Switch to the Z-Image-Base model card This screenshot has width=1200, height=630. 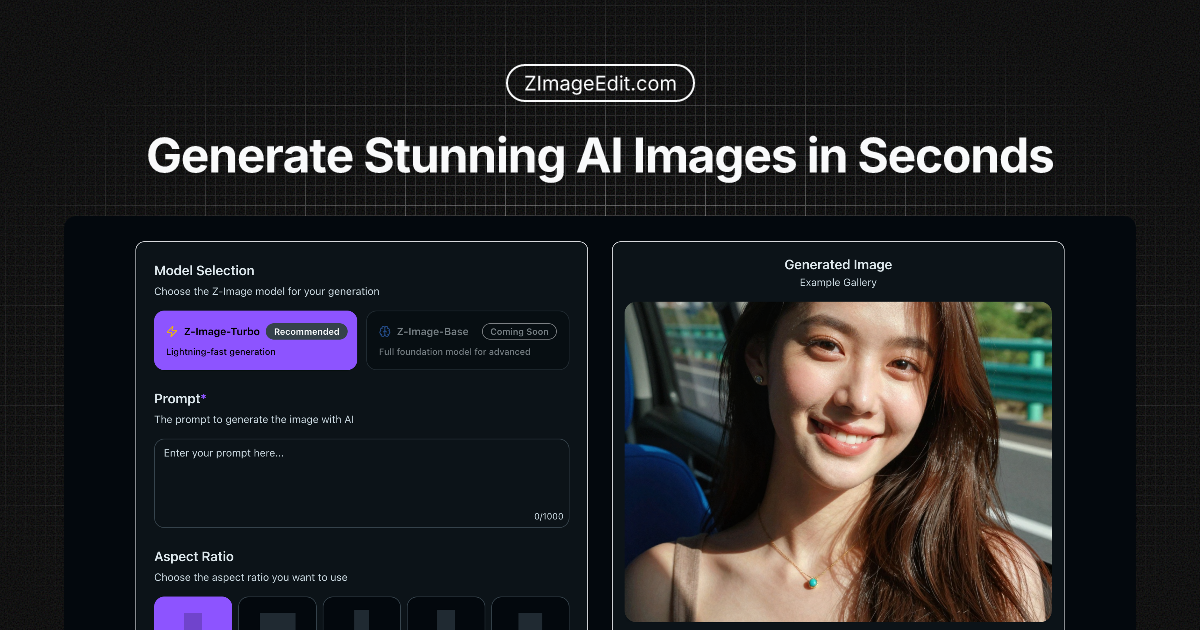(468, 340)
